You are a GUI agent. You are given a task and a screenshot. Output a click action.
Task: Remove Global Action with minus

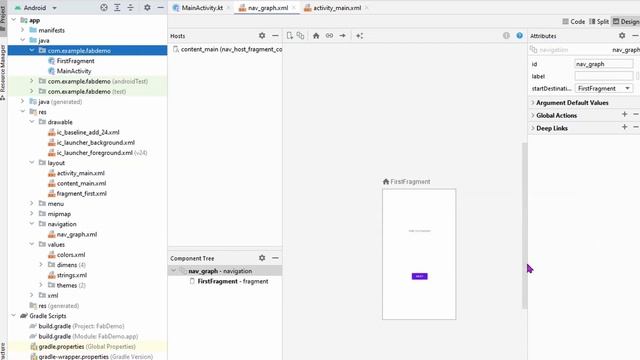pos(636,114)
